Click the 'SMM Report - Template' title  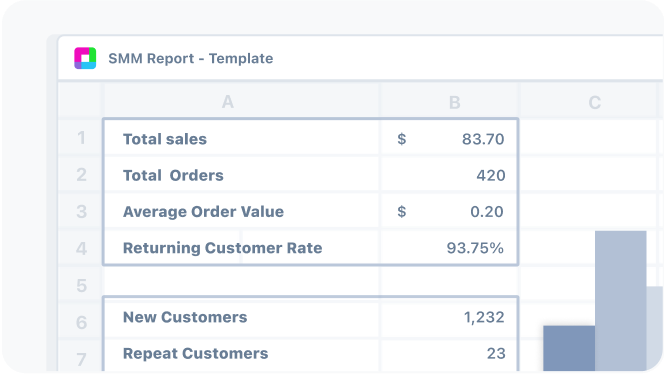pyautogui.click(x=191, y=58)
